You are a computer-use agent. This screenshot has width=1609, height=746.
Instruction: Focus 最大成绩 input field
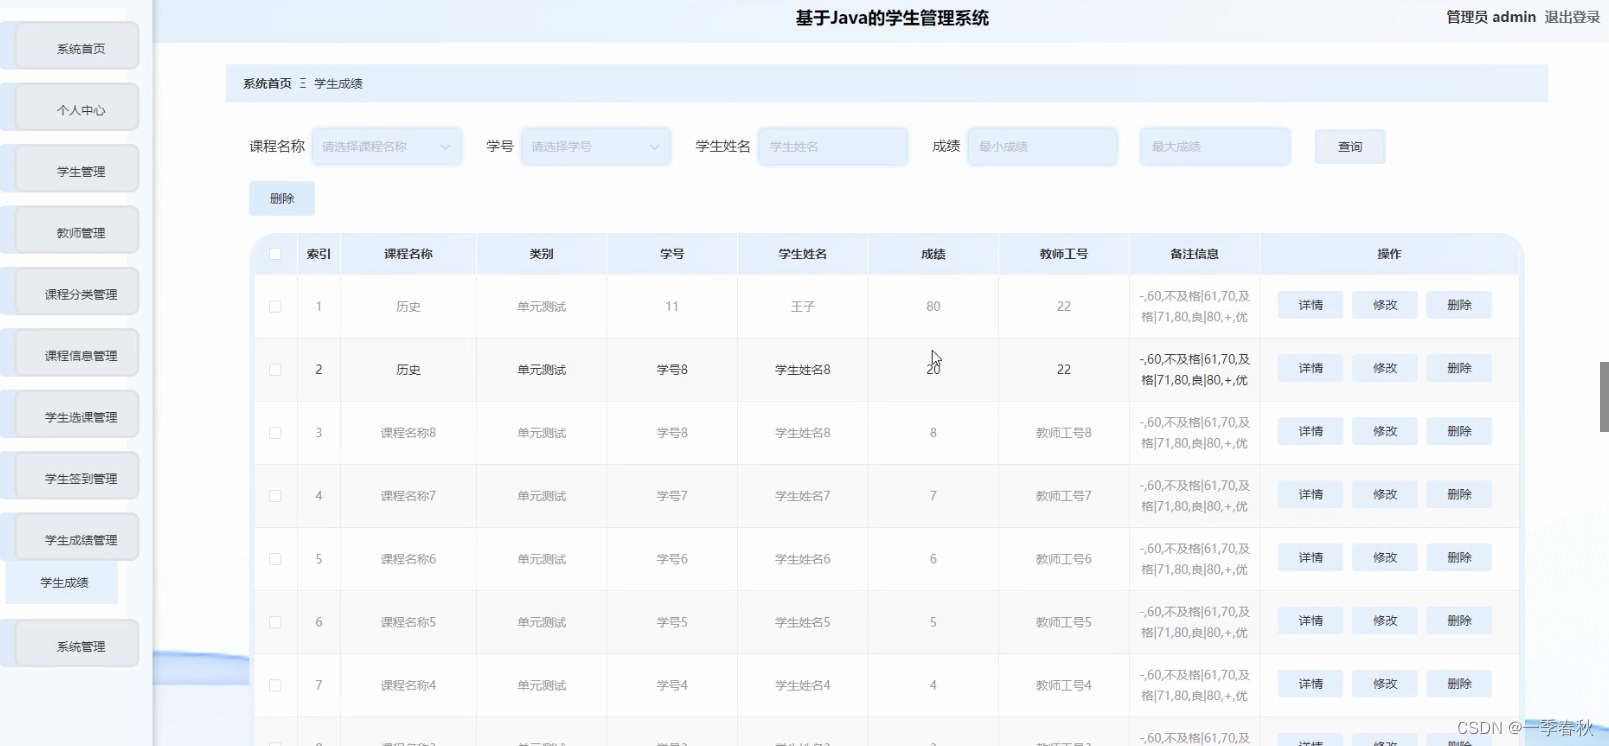[x=1215, y=146]
